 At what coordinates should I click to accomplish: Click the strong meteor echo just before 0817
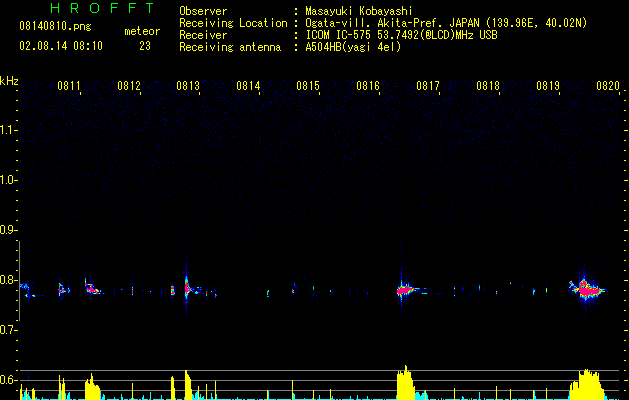pos(405,289)
